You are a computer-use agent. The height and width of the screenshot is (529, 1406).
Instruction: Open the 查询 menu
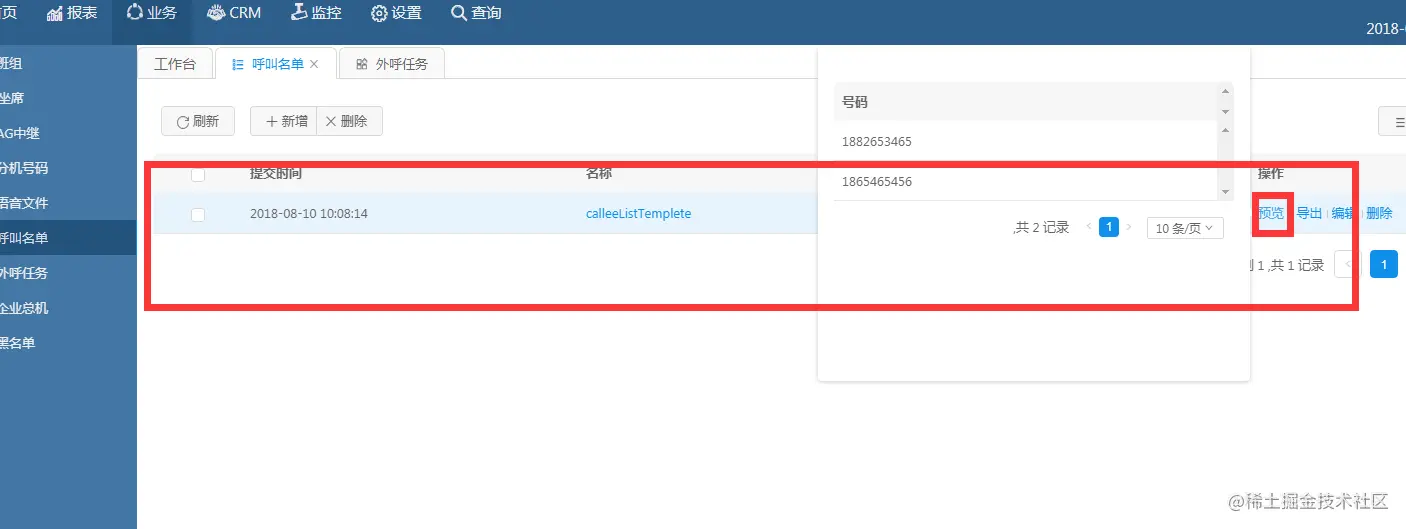click(x=476, y=13)
